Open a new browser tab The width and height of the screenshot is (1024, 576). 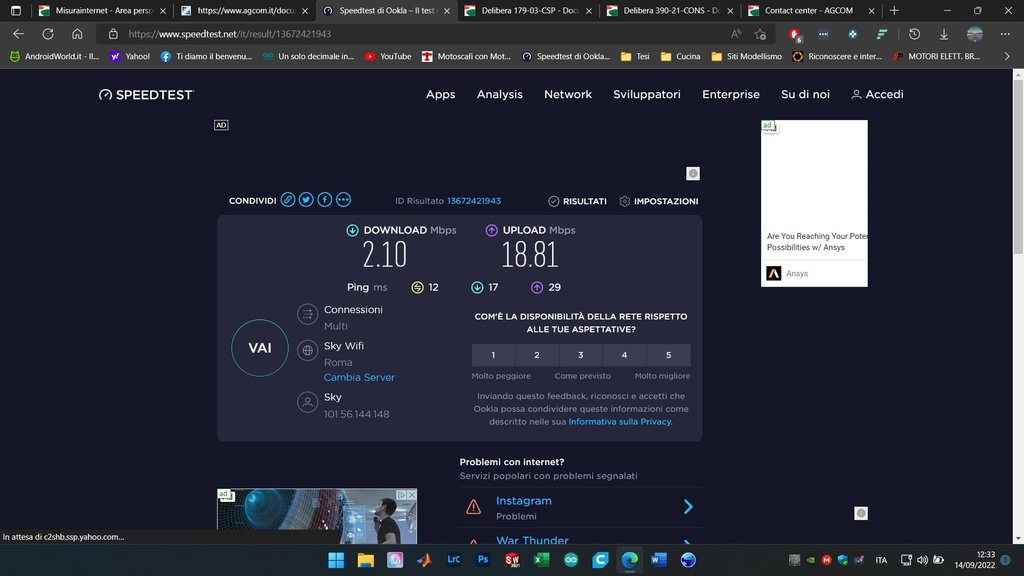click(x=894, y=10)
